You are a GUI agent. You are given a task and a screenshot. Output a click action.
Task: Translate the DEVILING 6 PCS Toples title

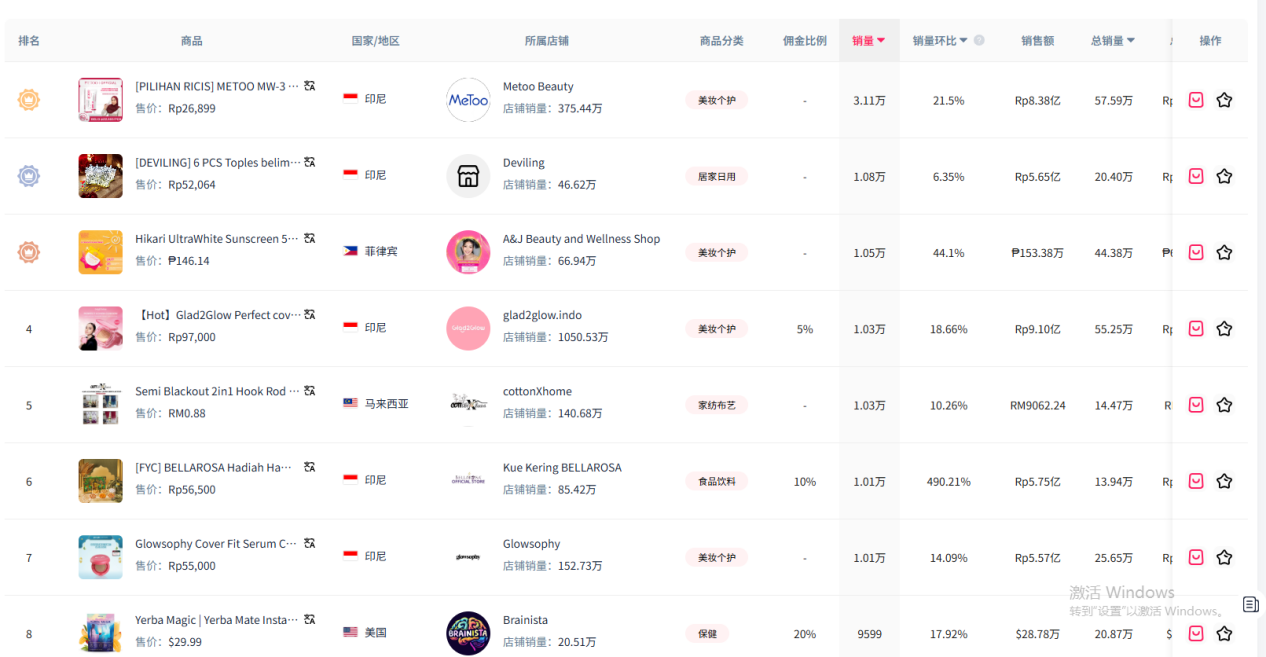pos(310,162)
